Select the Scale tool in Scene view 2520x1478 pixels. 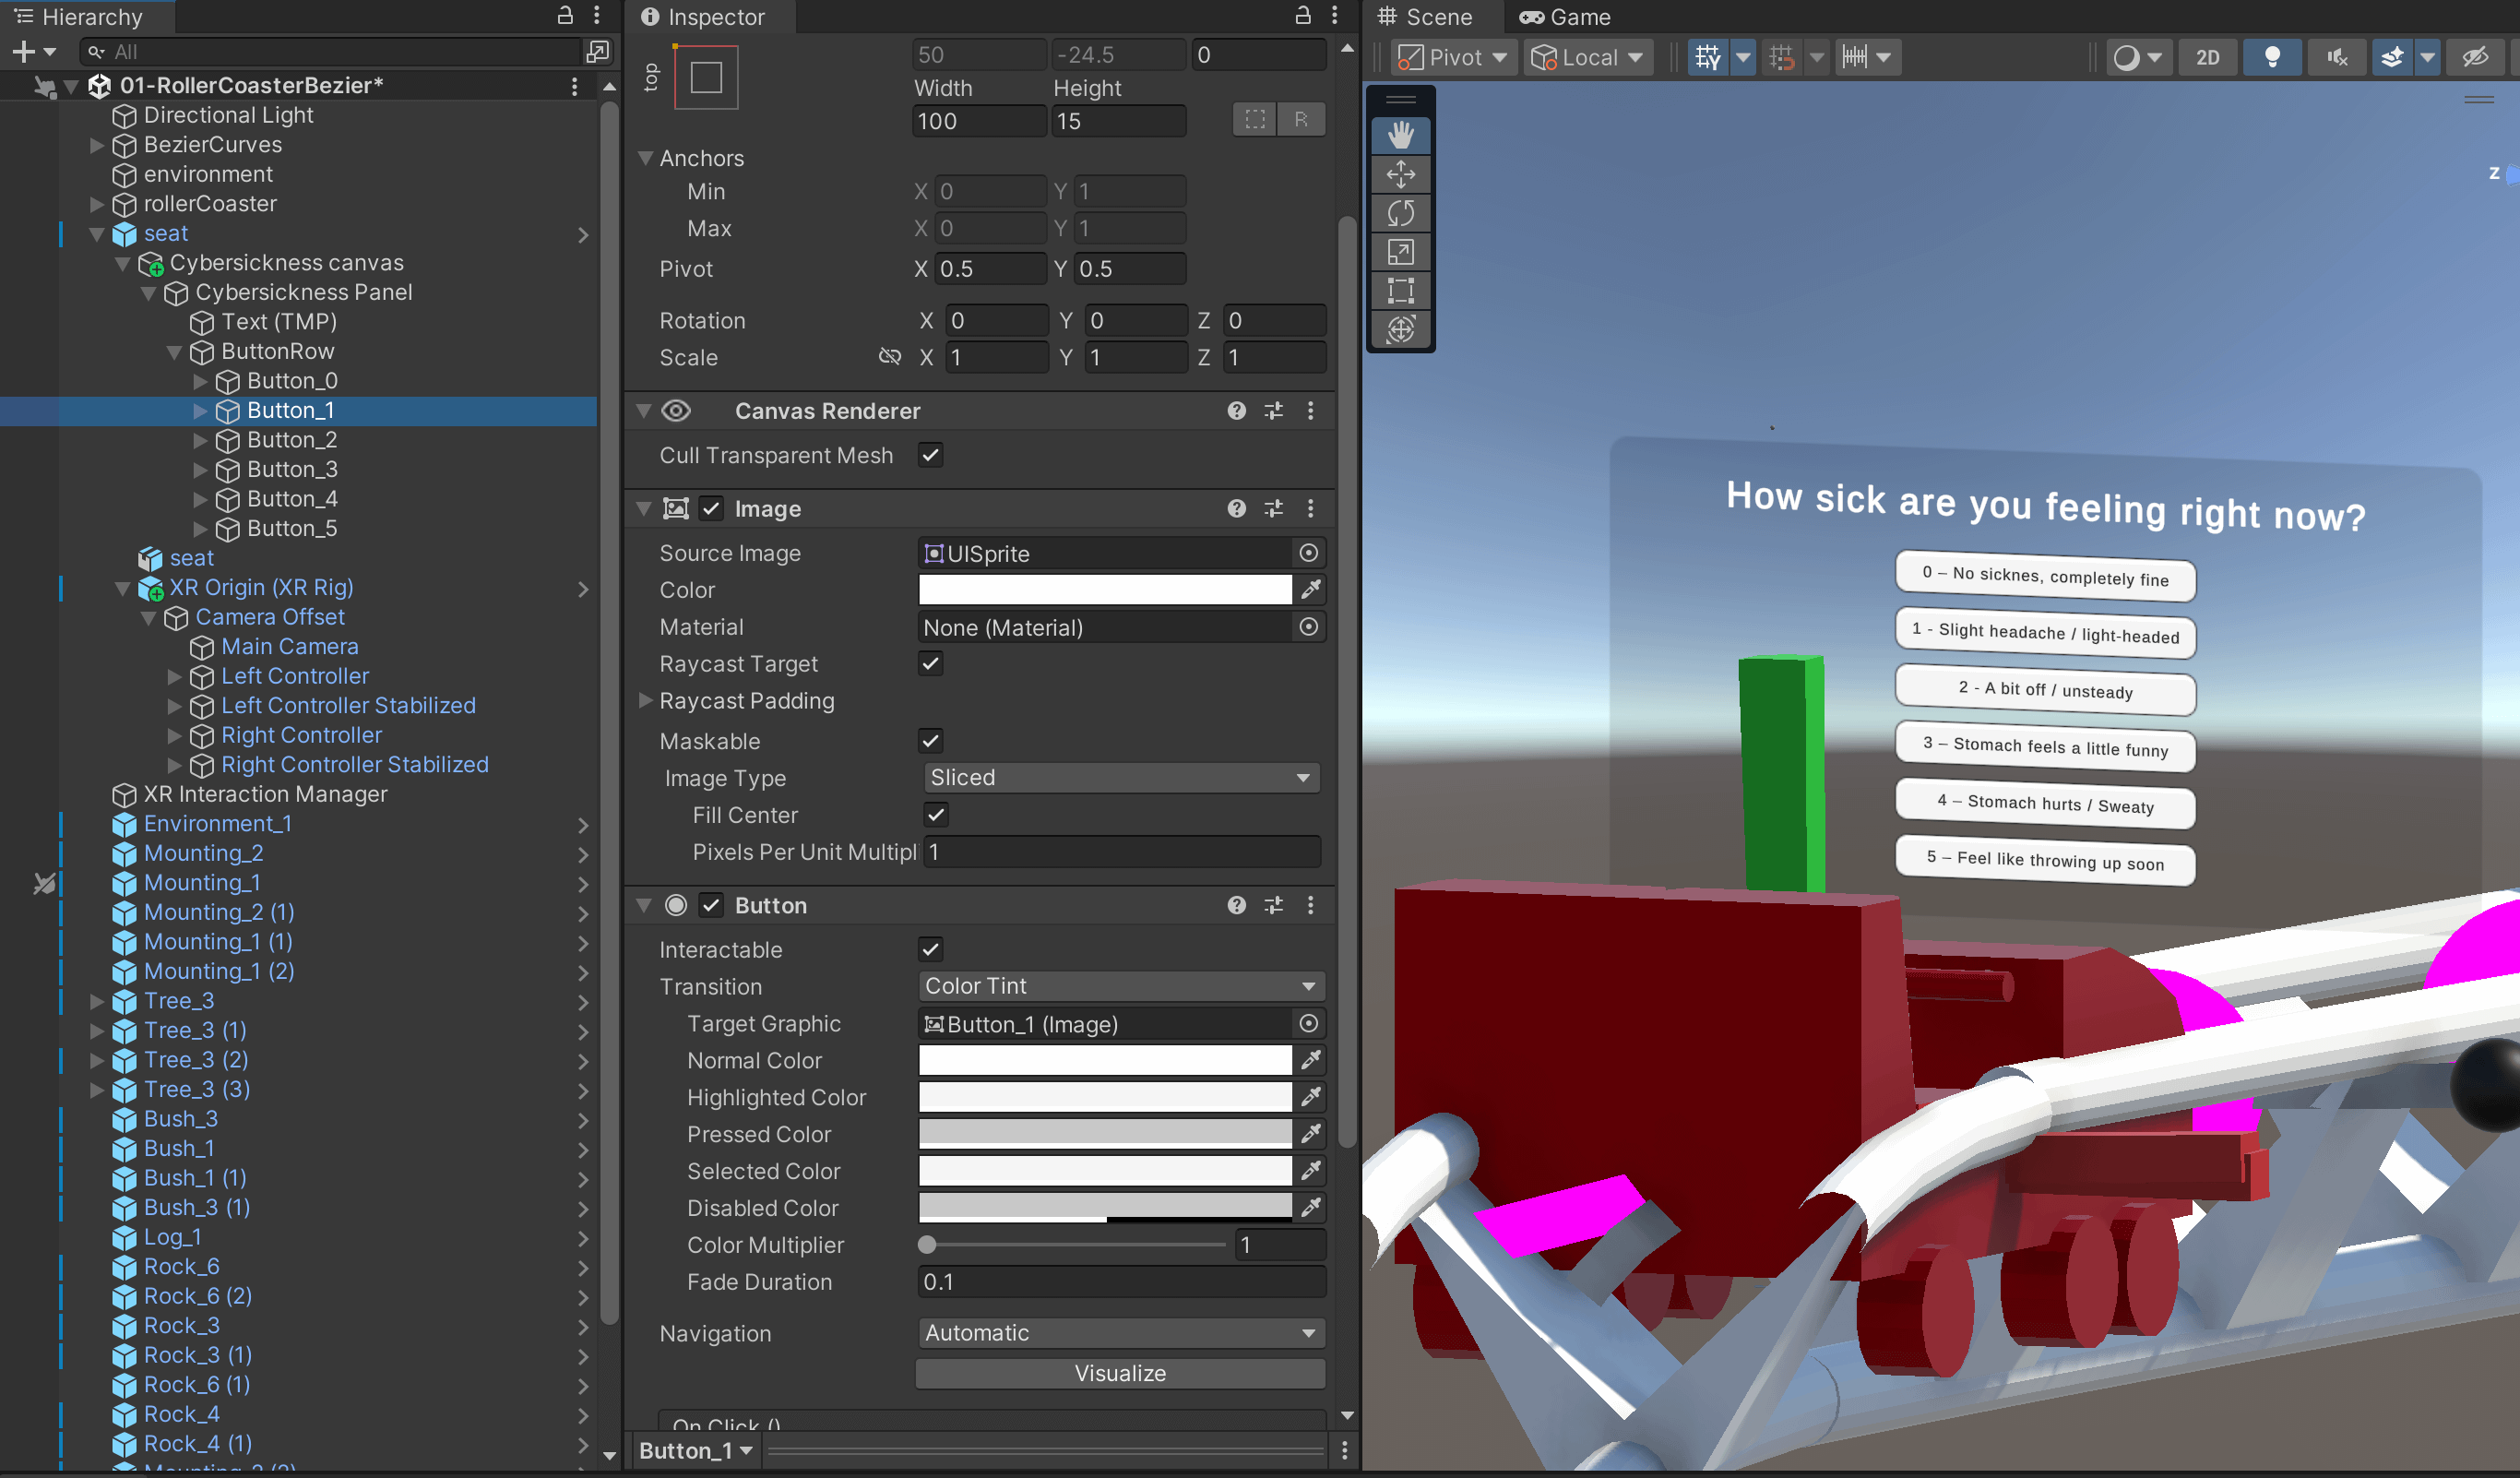tap(1400, 252)
